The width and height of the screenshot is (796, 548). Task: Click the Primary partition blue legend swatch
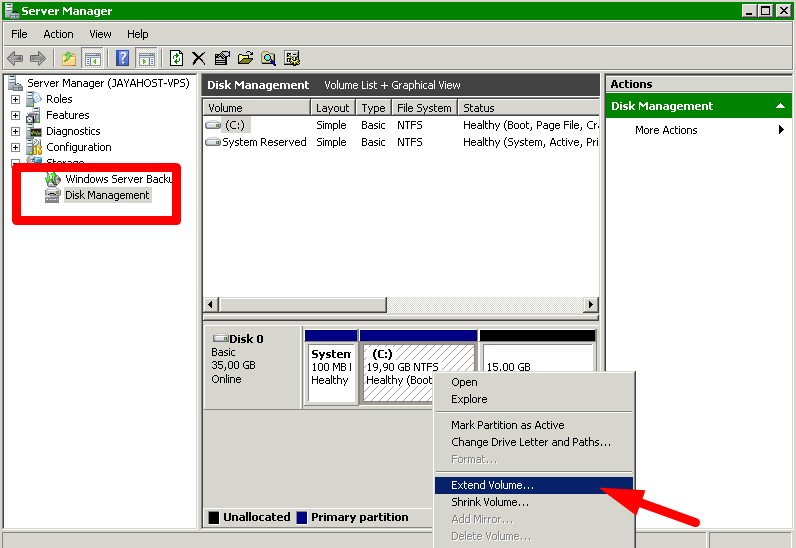point(302,518)
